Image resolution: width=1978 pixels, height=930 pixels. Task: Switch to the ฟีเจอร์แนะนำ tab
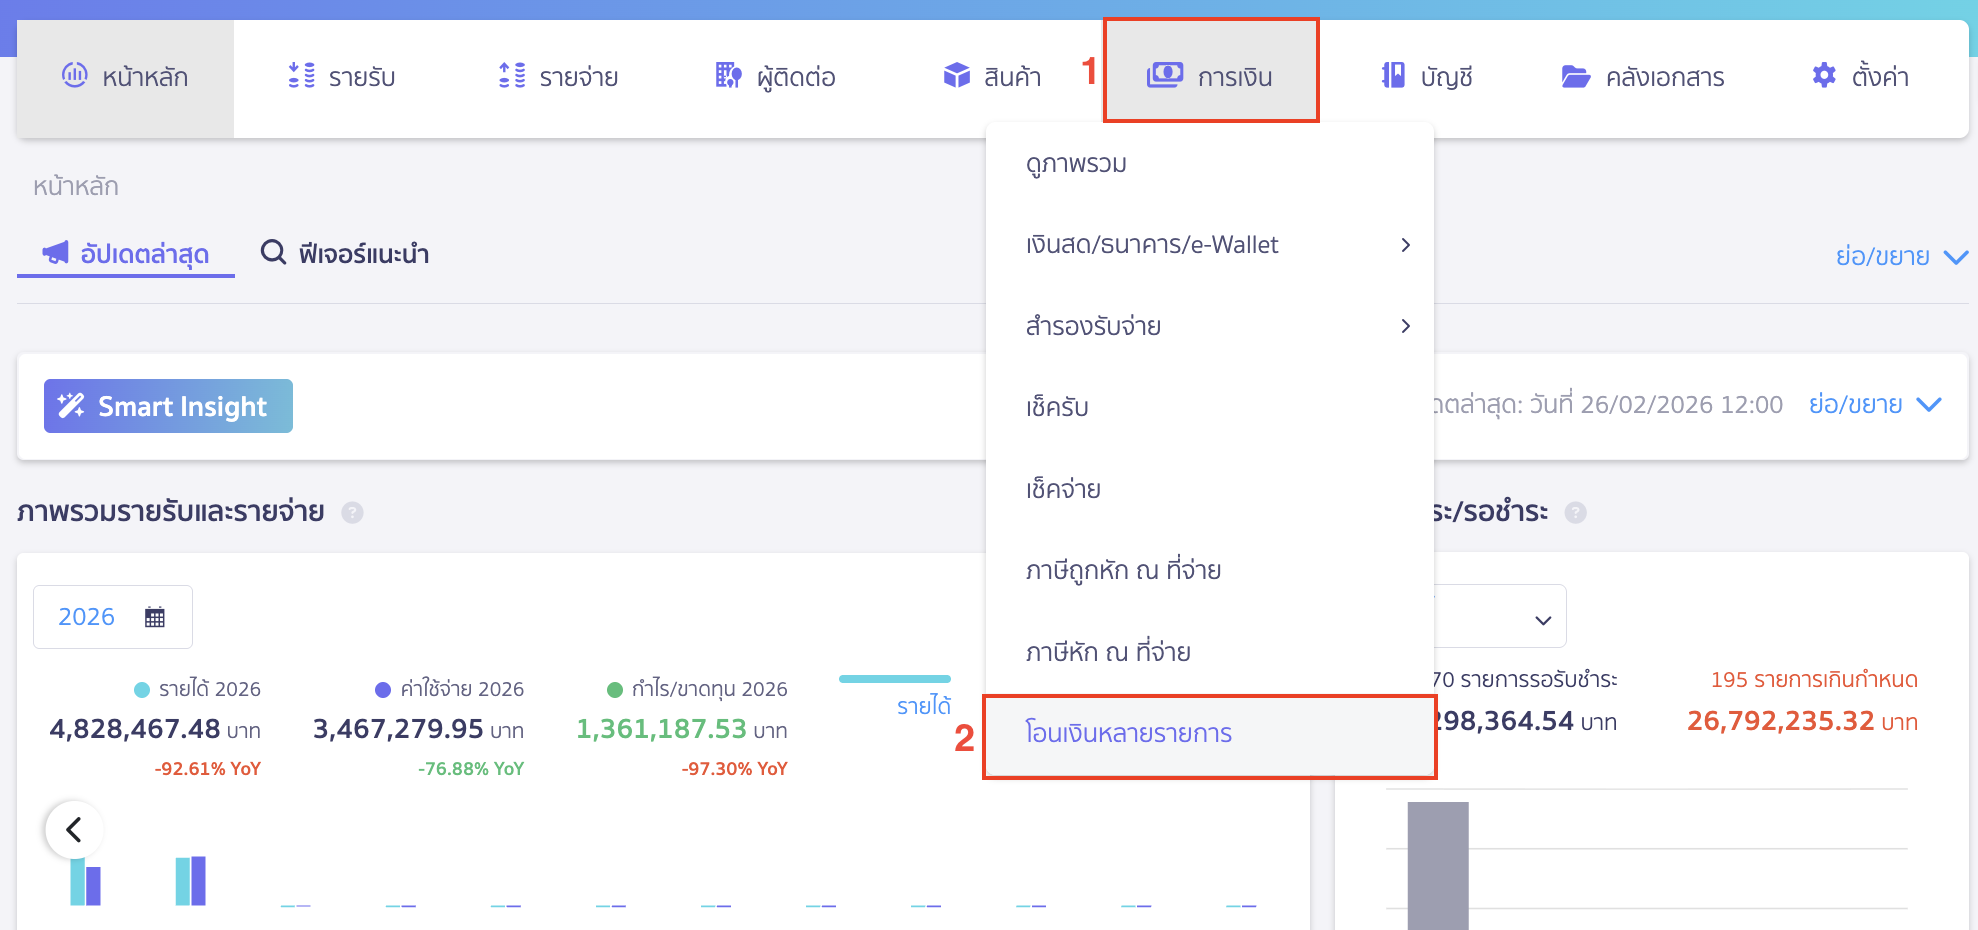tap(343, 253)
